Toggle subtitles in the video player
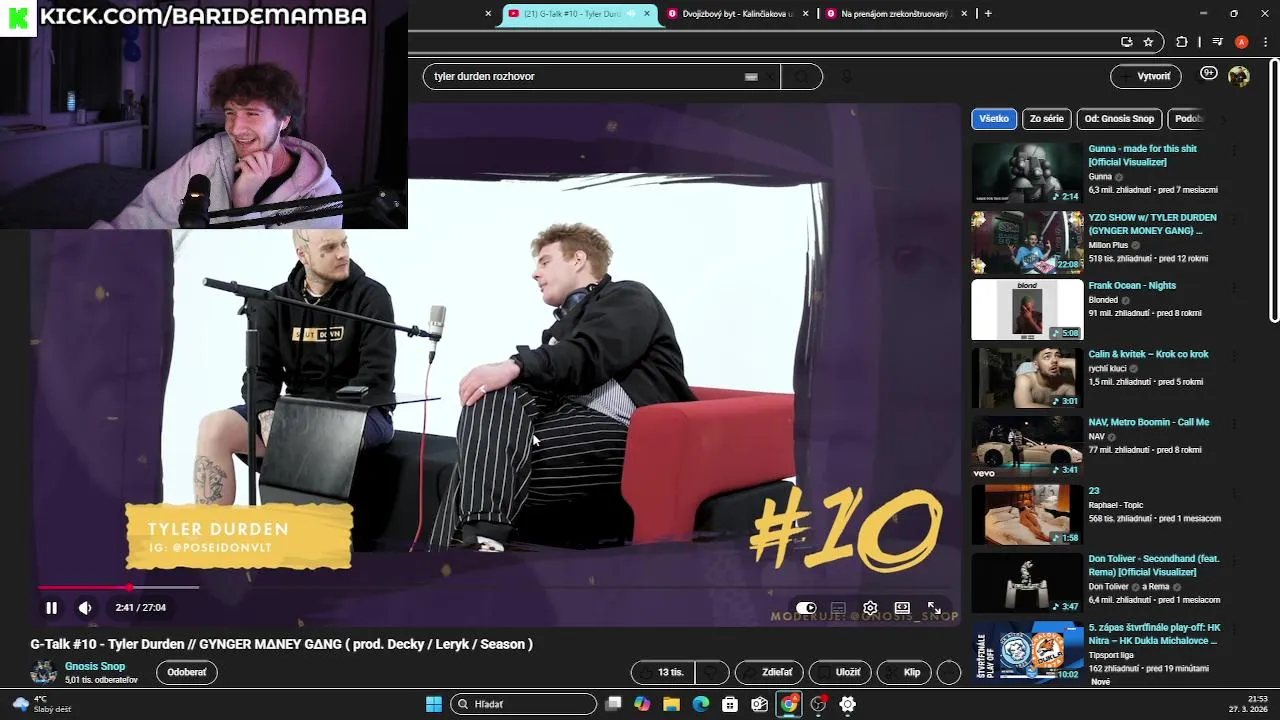The width and height of the screenshot is (1280, 720). click(838, 608)
